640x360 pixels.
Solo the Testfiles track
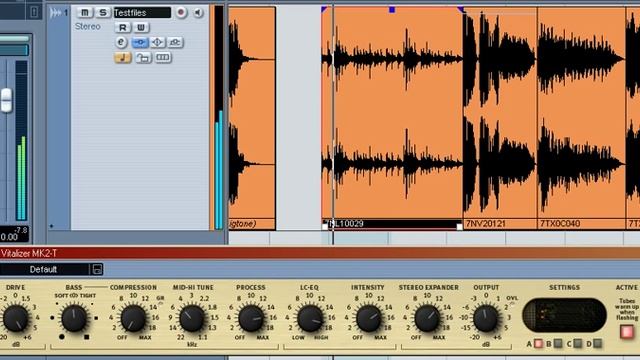click(x=102, y=13)
